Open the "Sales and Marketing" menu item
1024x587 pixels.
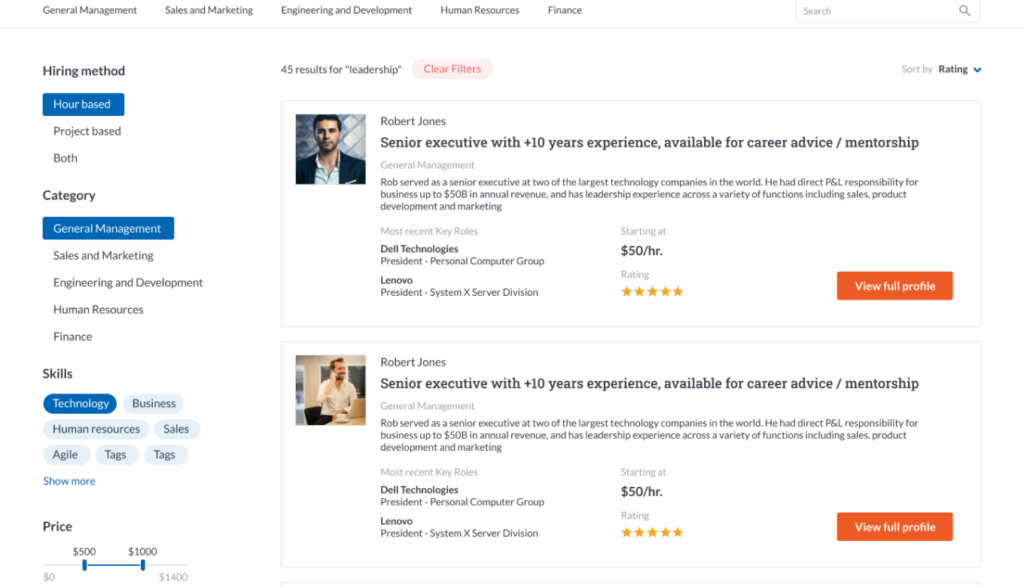coord(208,10)
